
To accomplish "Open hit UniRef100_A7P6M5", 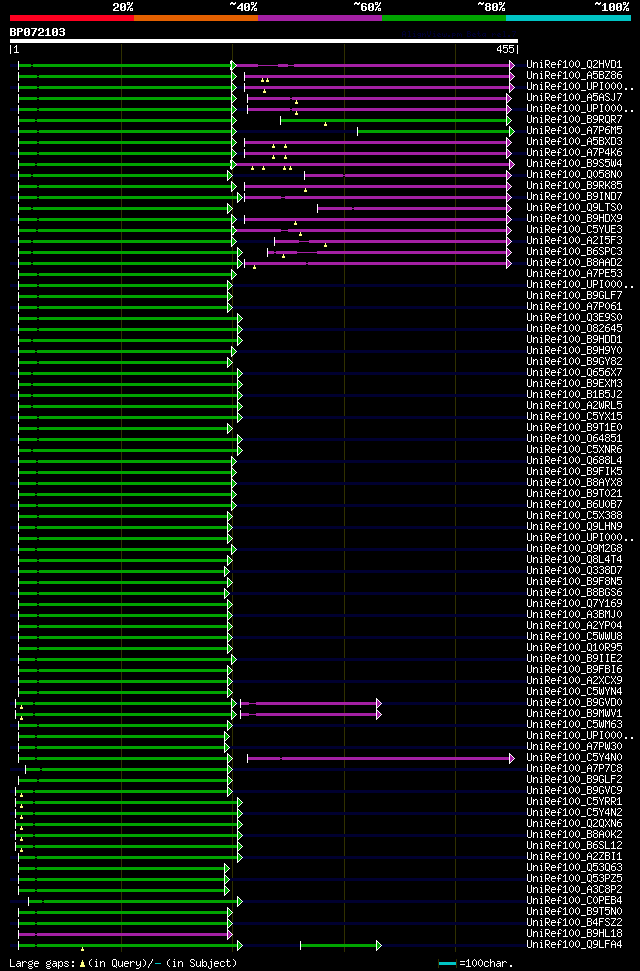I will pyautogui.click(x=574, y=131).
